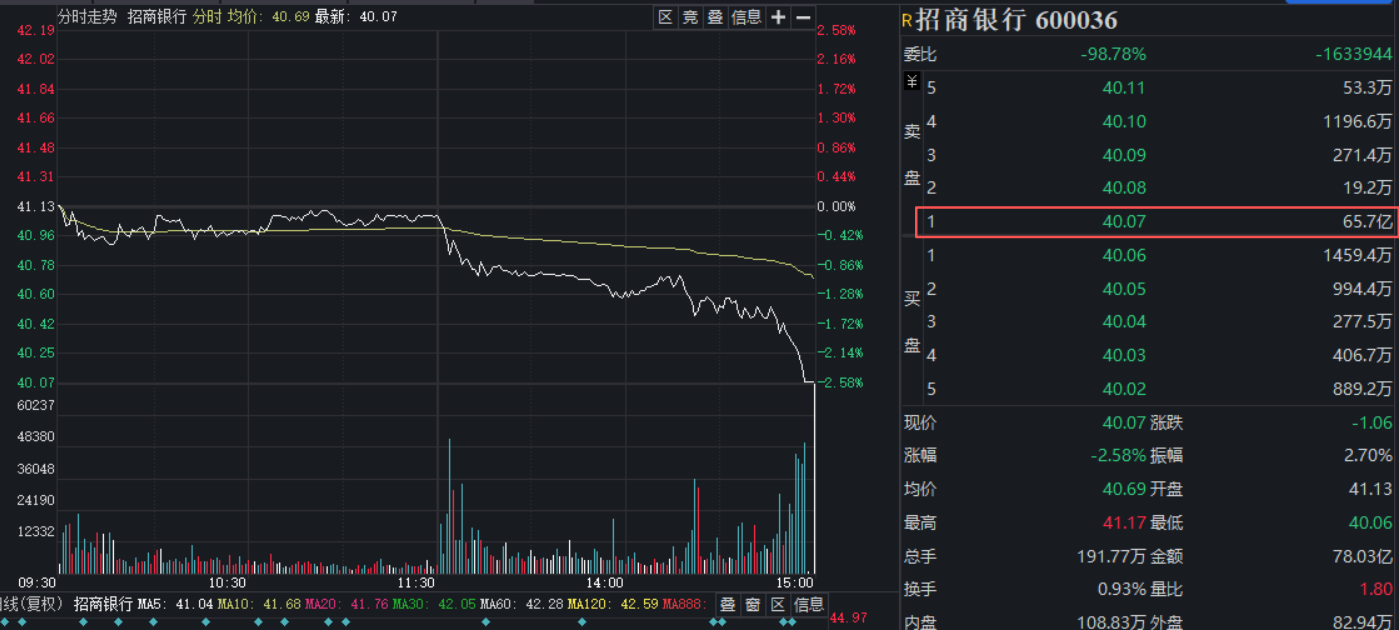
Task: Click the 竞 auction button above chart
Action: 691,17
